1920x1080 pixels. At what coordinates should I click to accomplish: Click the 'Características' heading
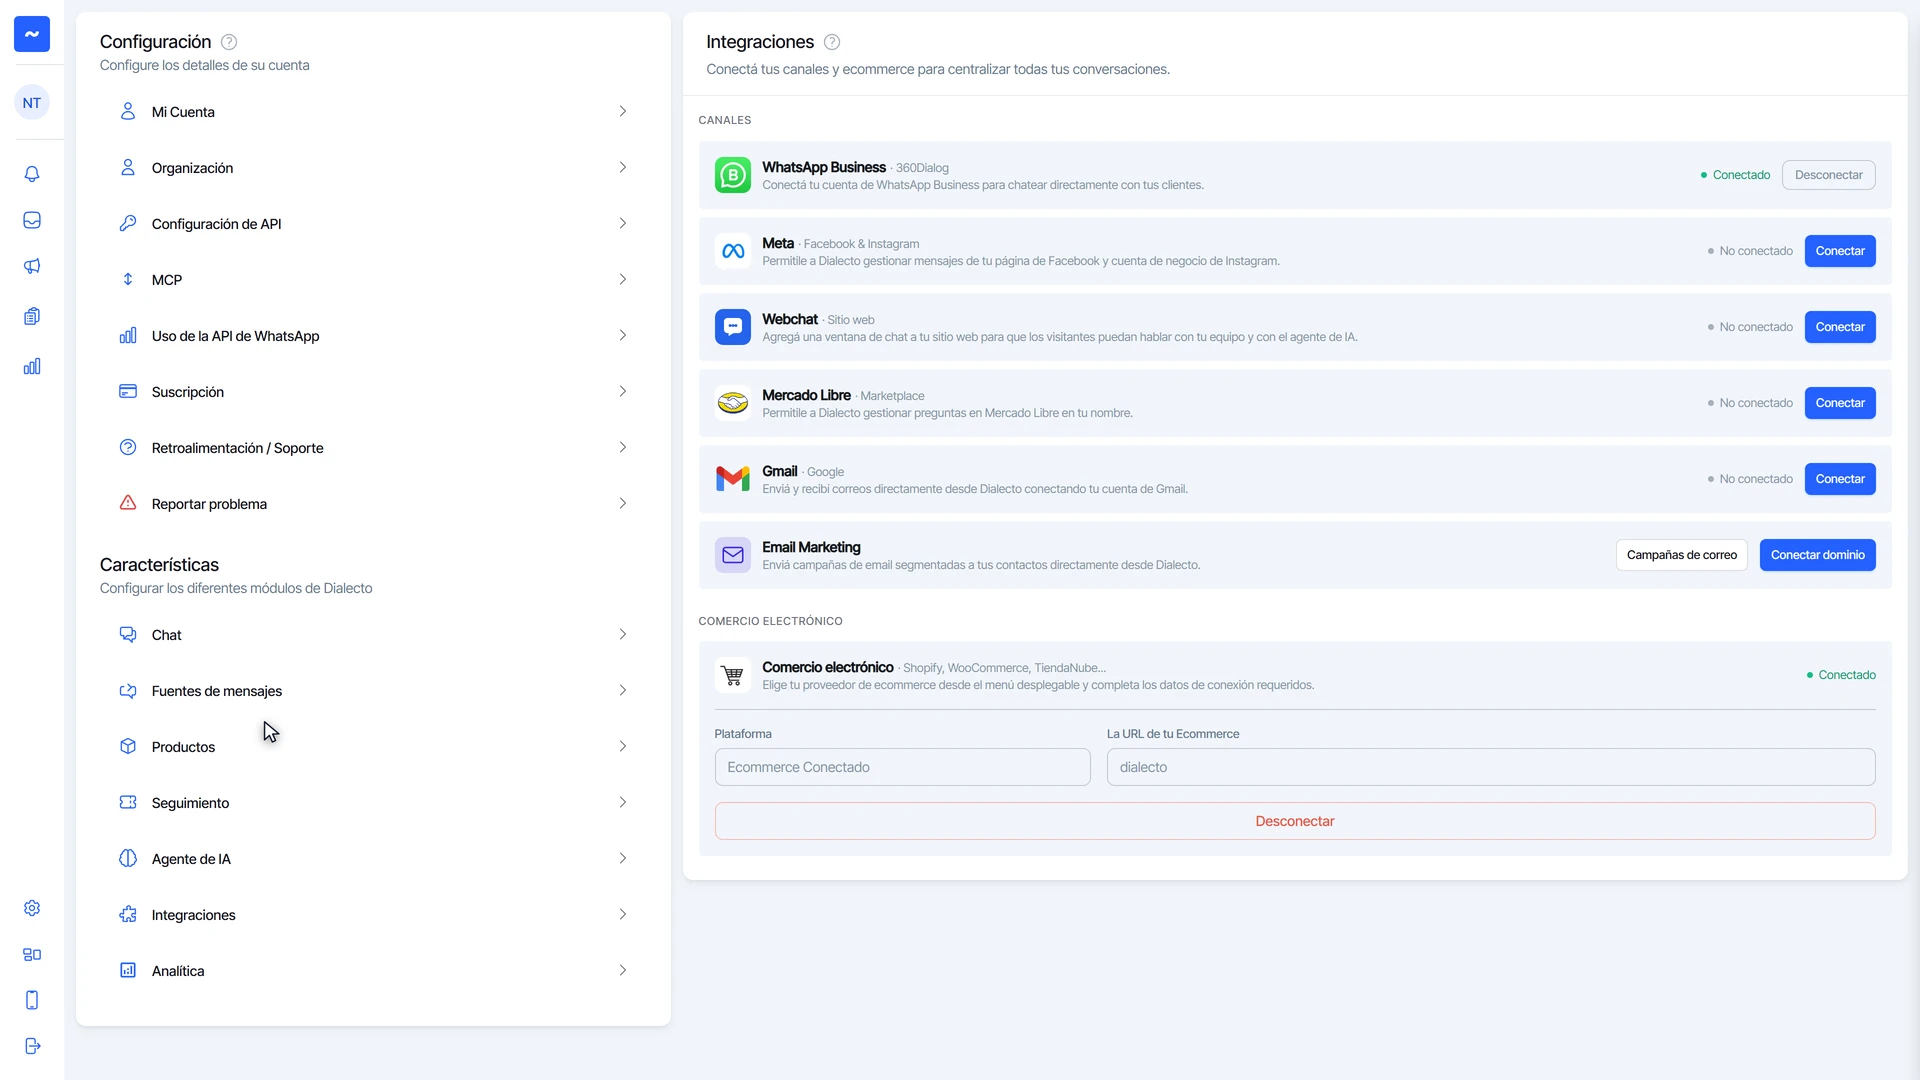click(159, 565)
